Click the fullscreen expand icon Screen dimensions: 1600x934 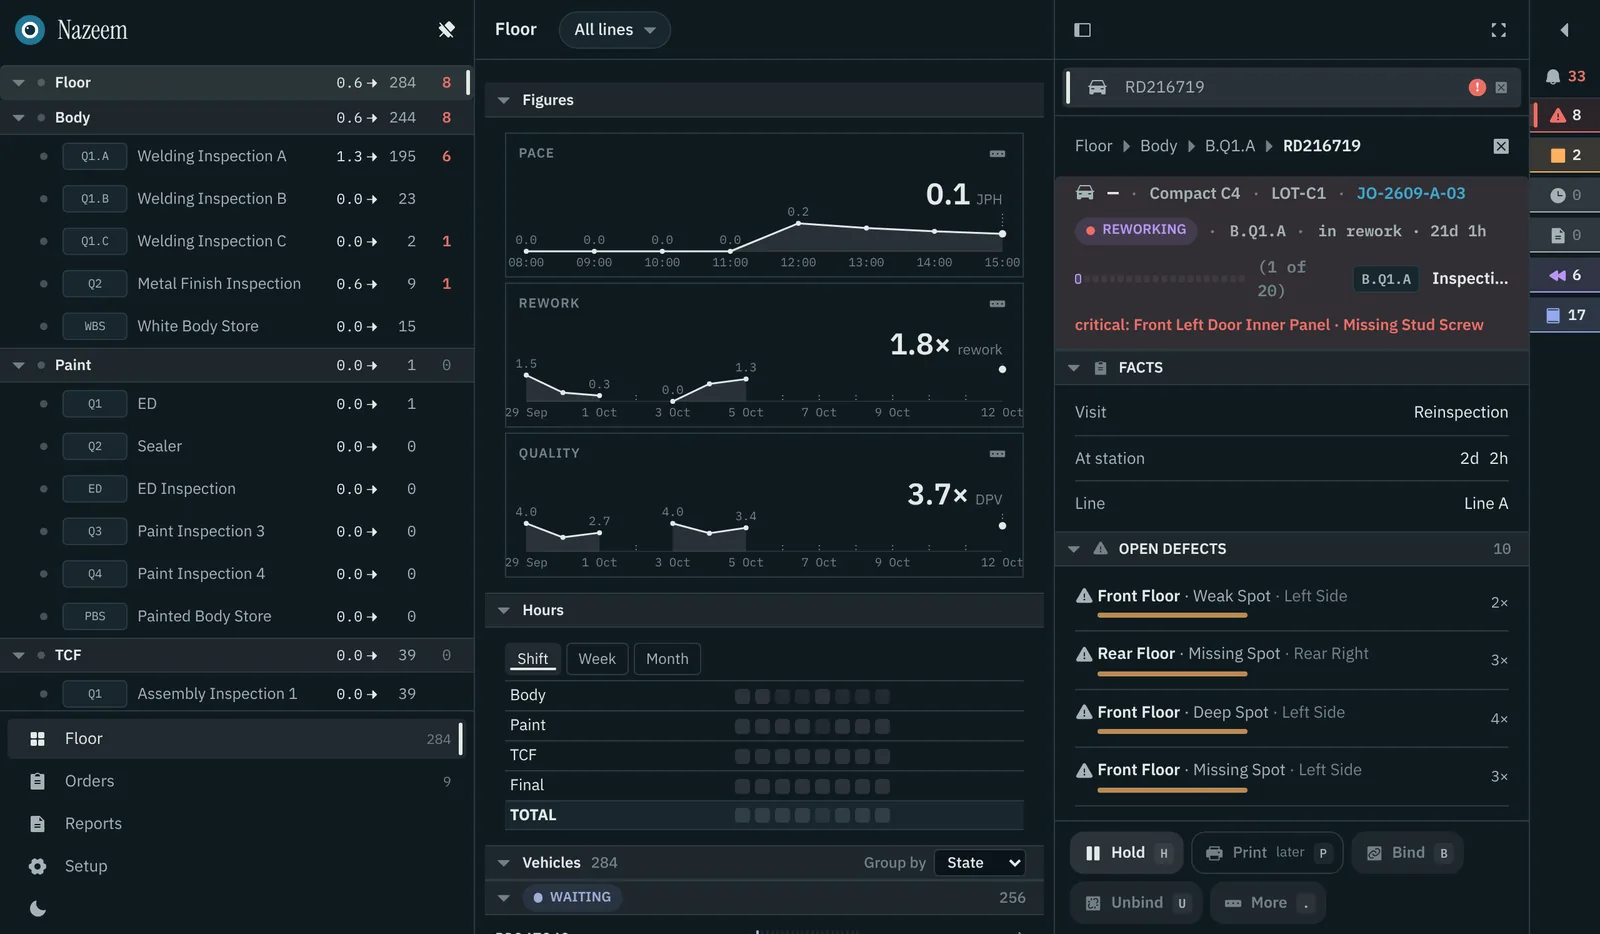click(x=1498, y=30)
